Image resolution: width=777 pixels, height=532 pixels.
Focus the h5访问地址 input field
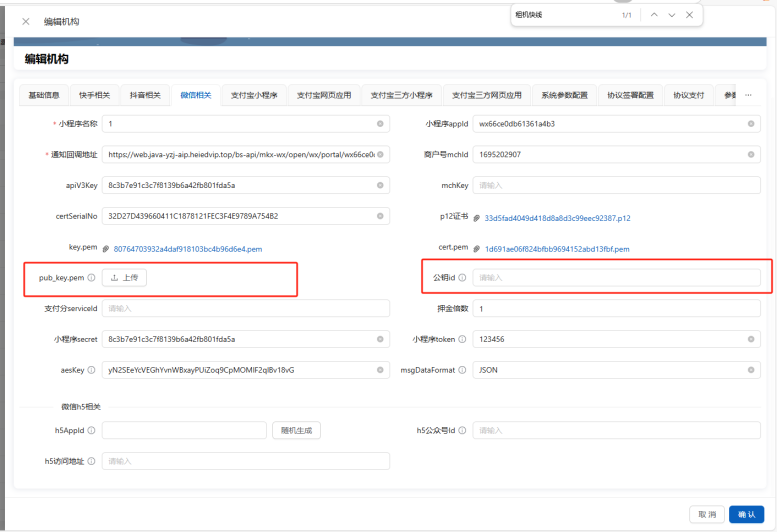[x=246, y=461]
